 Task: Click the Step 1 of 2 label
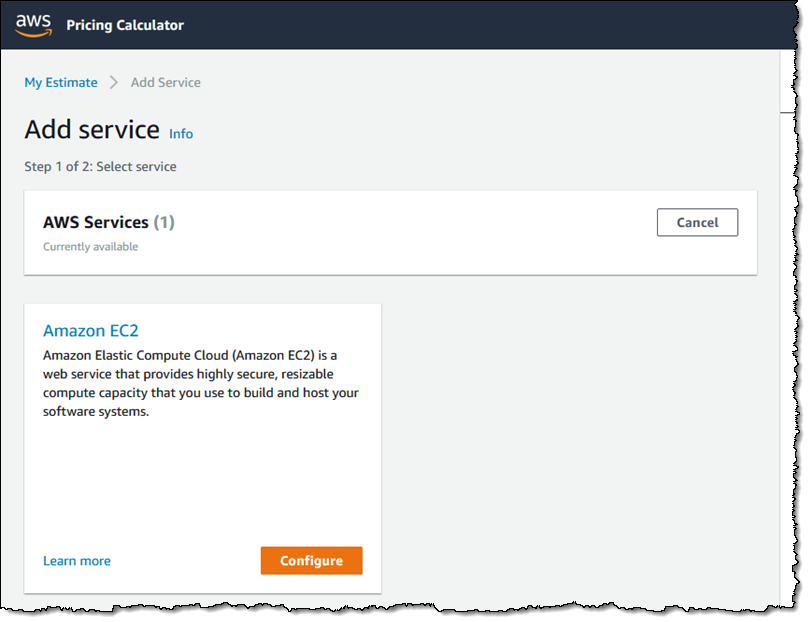click(100, 167)
